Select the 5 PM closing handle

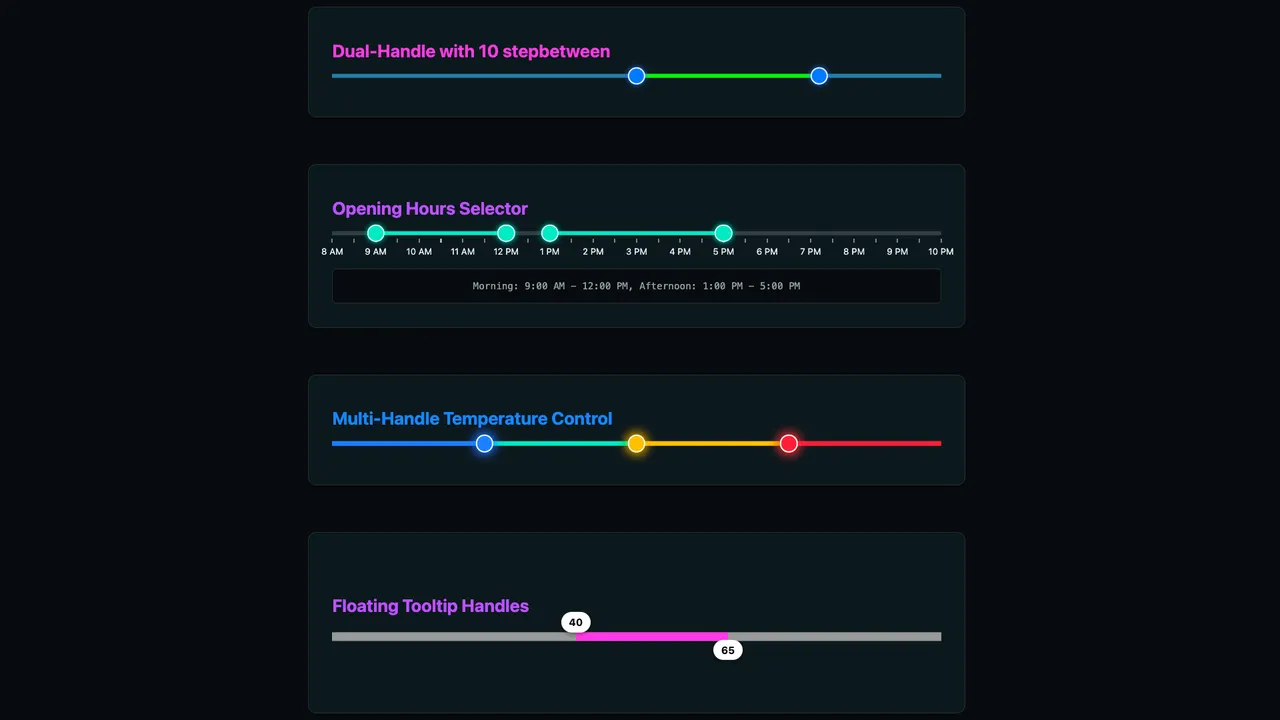tap(724, 232)
